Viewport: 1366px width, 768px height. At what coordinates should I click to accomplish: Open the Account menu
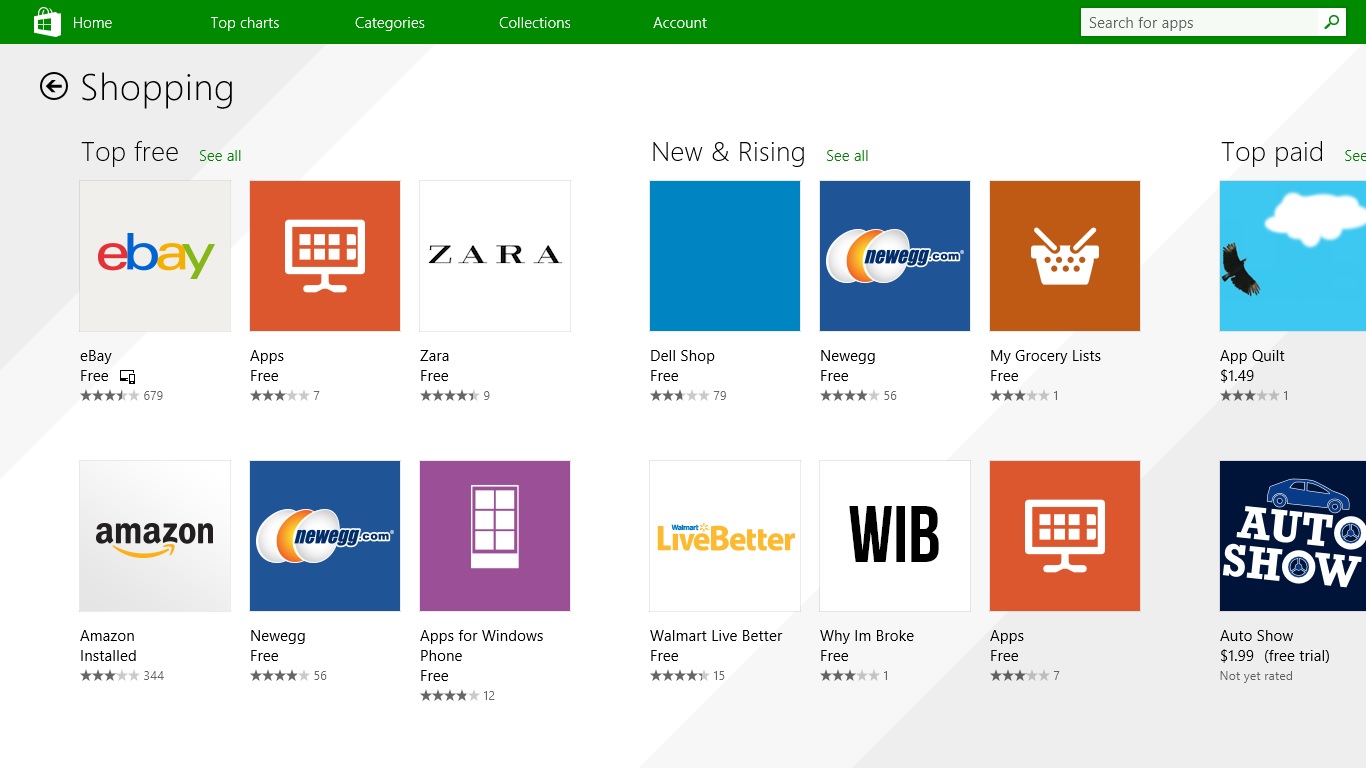click(680, 22)
